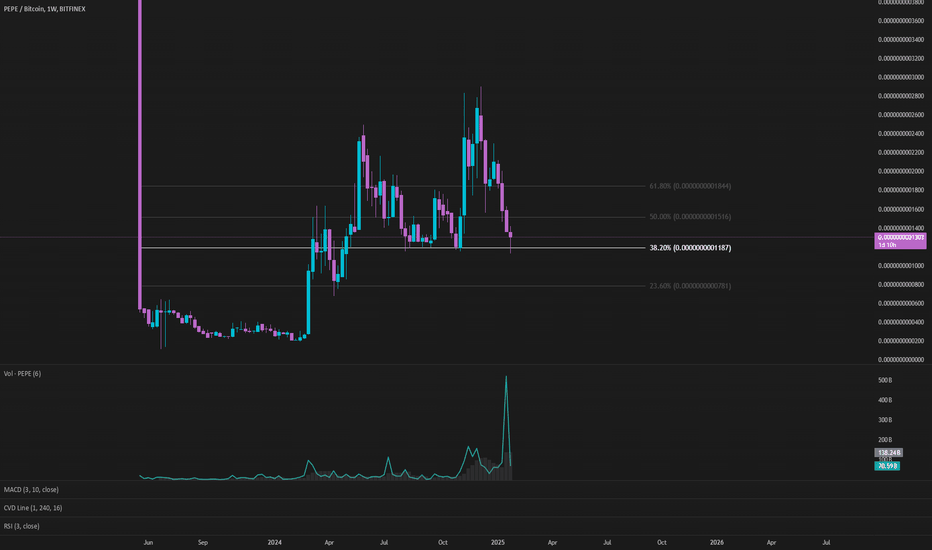This screenshot has height=550, width=932.
Task: Expand the RSI (3, close) indicator pane
Action: click(x=21, y=526)
